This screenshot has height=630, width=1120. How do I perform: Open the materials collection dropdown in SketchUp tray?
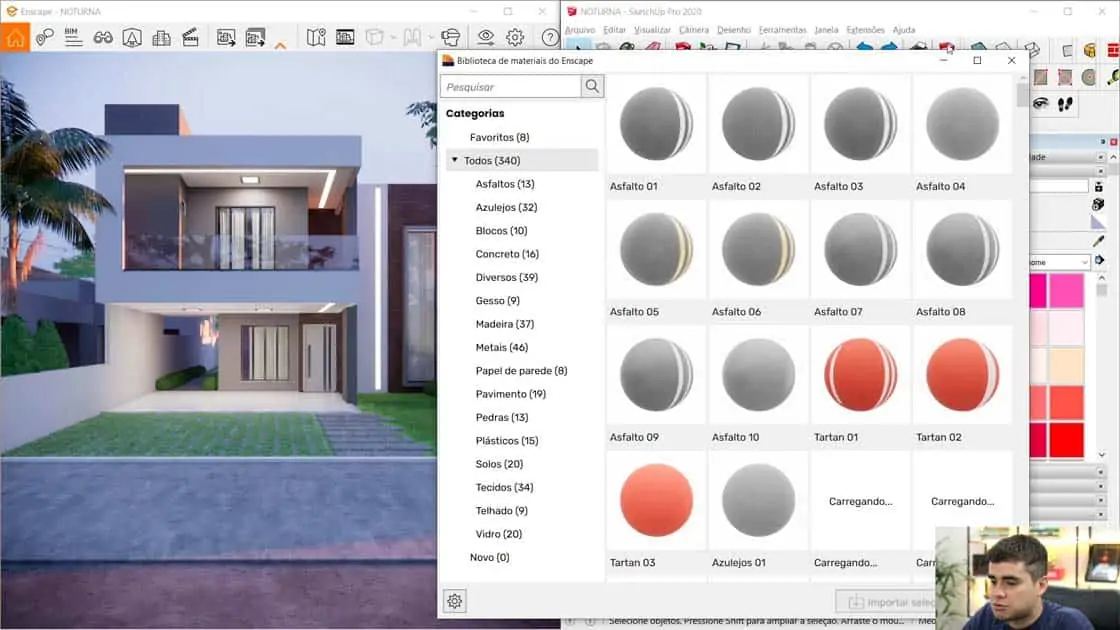click(x=1084, y=262)
